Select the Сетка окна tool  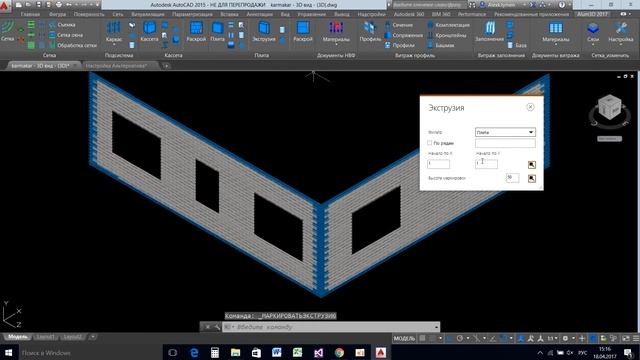pos(66,35)
